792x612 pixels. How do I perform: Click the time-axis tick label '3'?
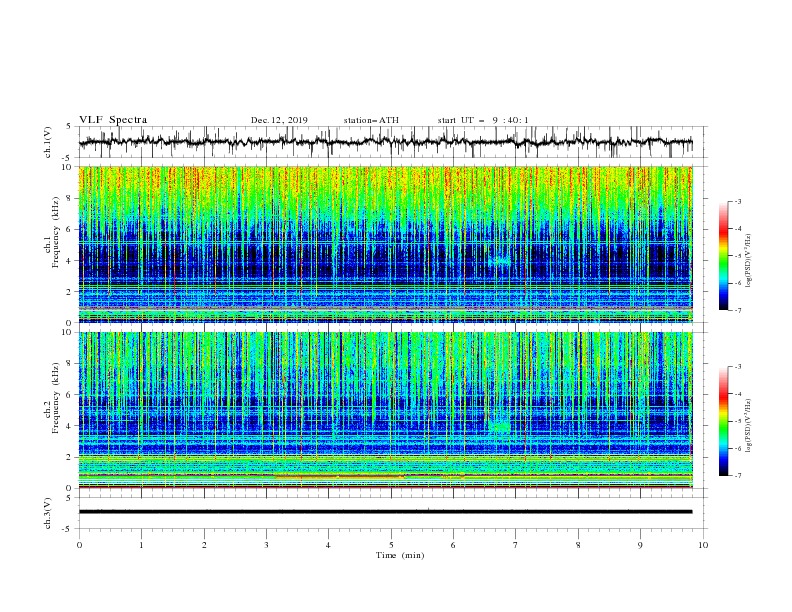pyautogui.click(x=266, y=545)
